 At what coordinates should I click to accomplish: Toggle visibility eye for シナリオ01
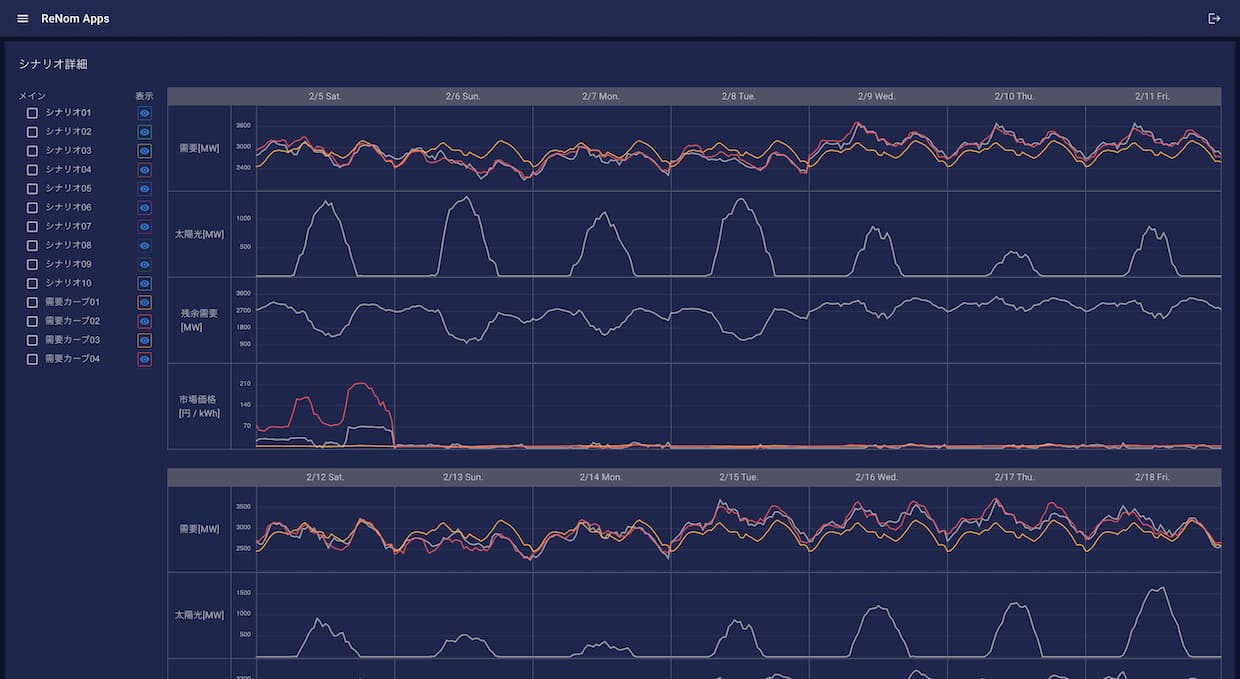pos(144,113)
